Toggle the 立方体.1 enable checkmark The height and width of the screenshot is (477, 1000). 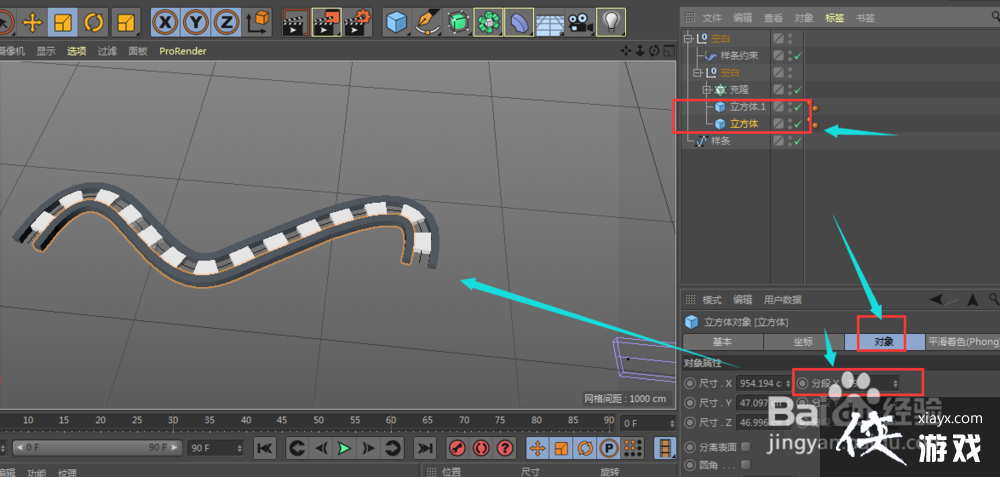tap(798, 107)
